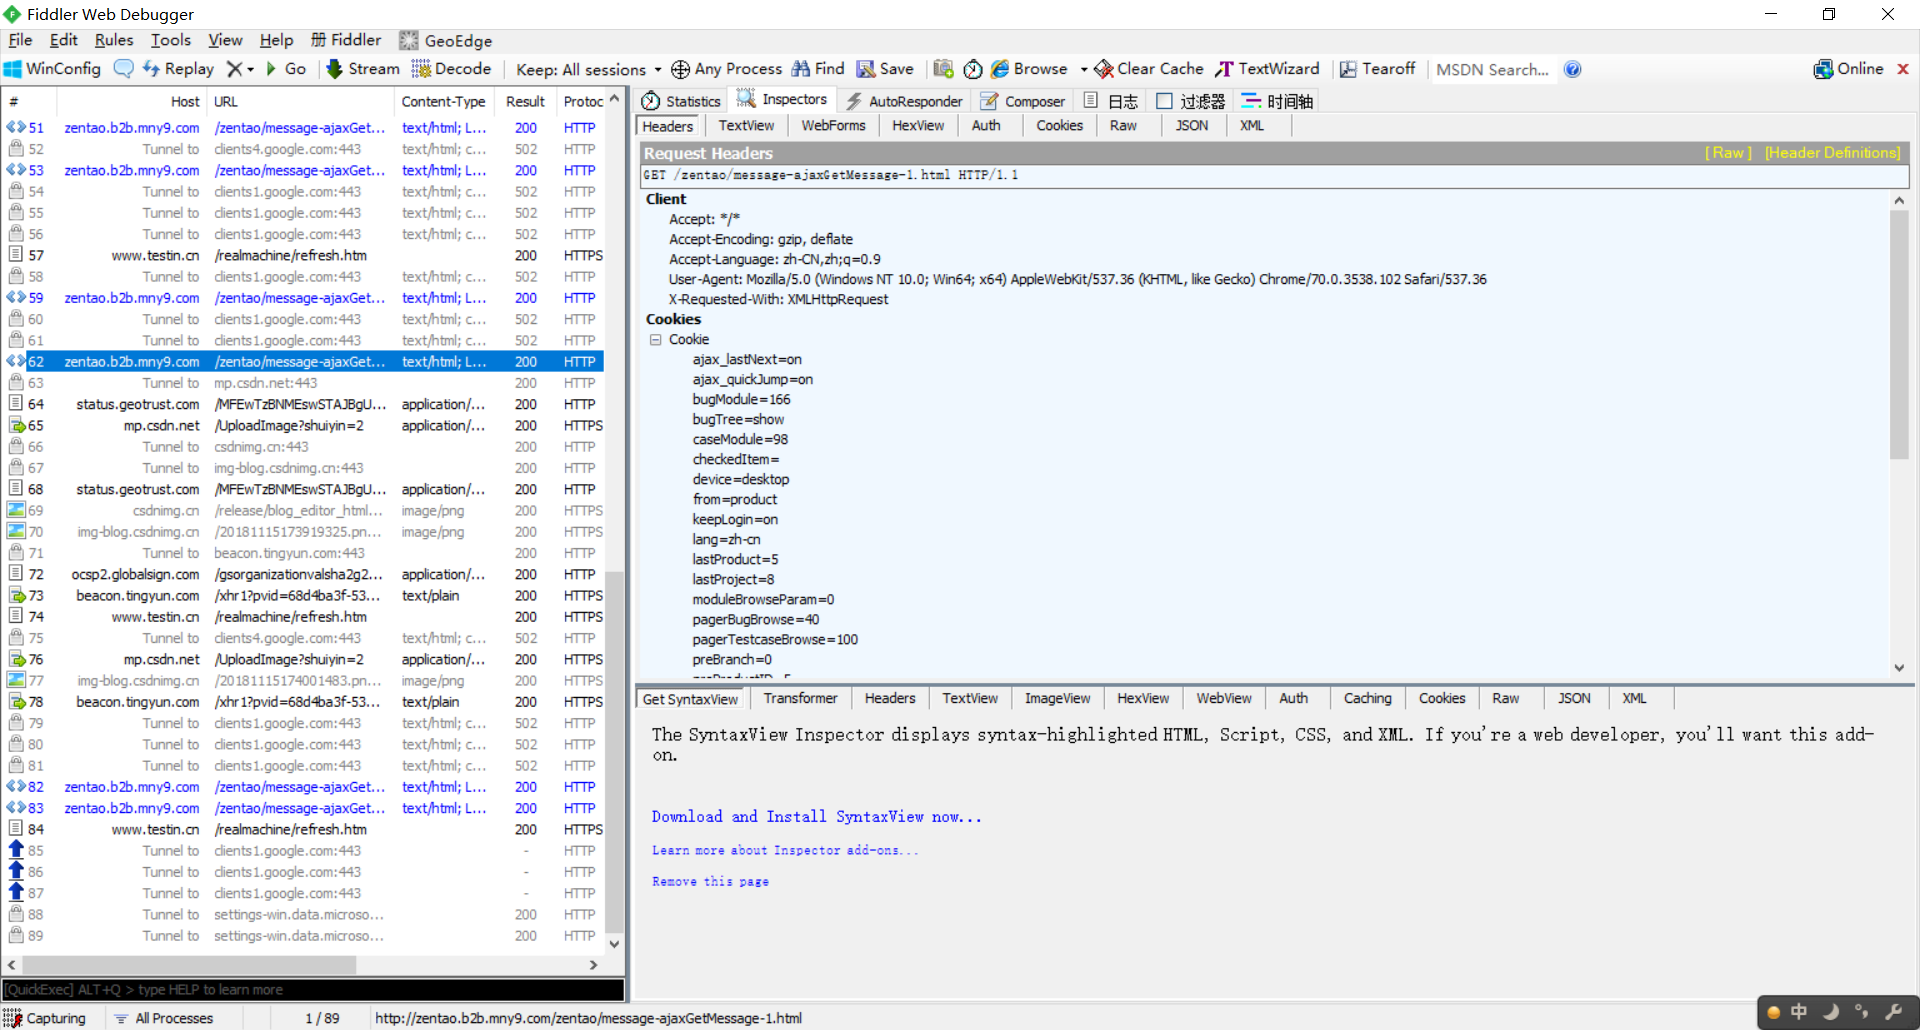Click Remove this page link
1920x1030 pixels.
[x=710, y=882]
